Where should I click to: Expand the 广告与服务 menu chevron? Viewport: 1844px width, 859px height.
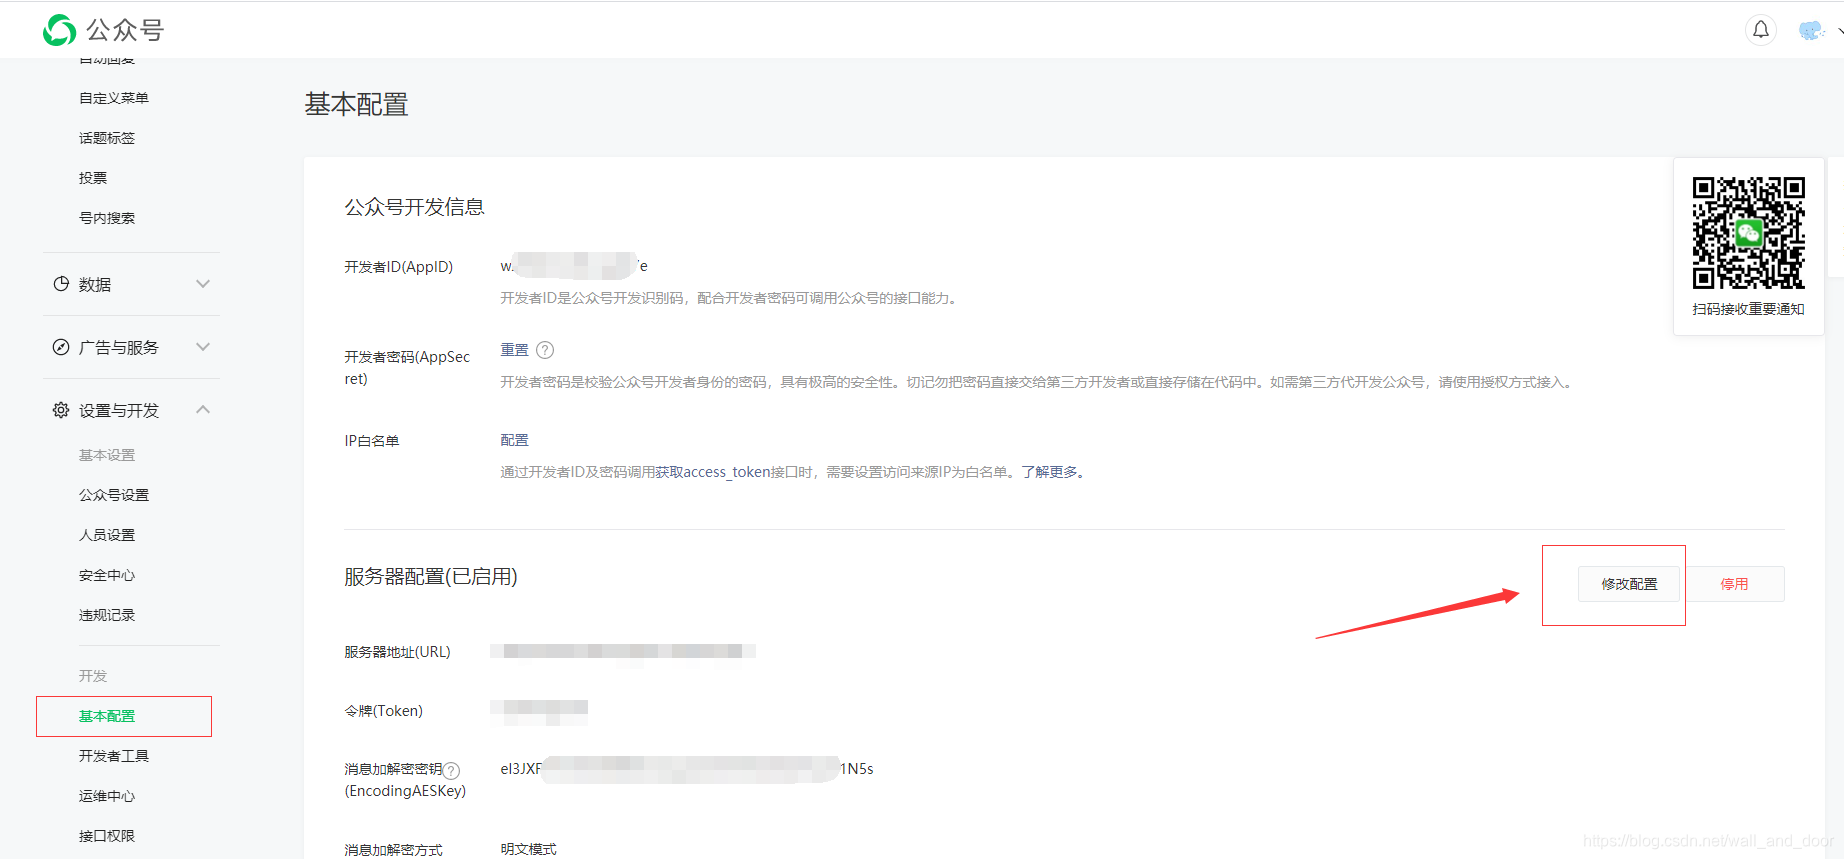click(x=203, y=347)
